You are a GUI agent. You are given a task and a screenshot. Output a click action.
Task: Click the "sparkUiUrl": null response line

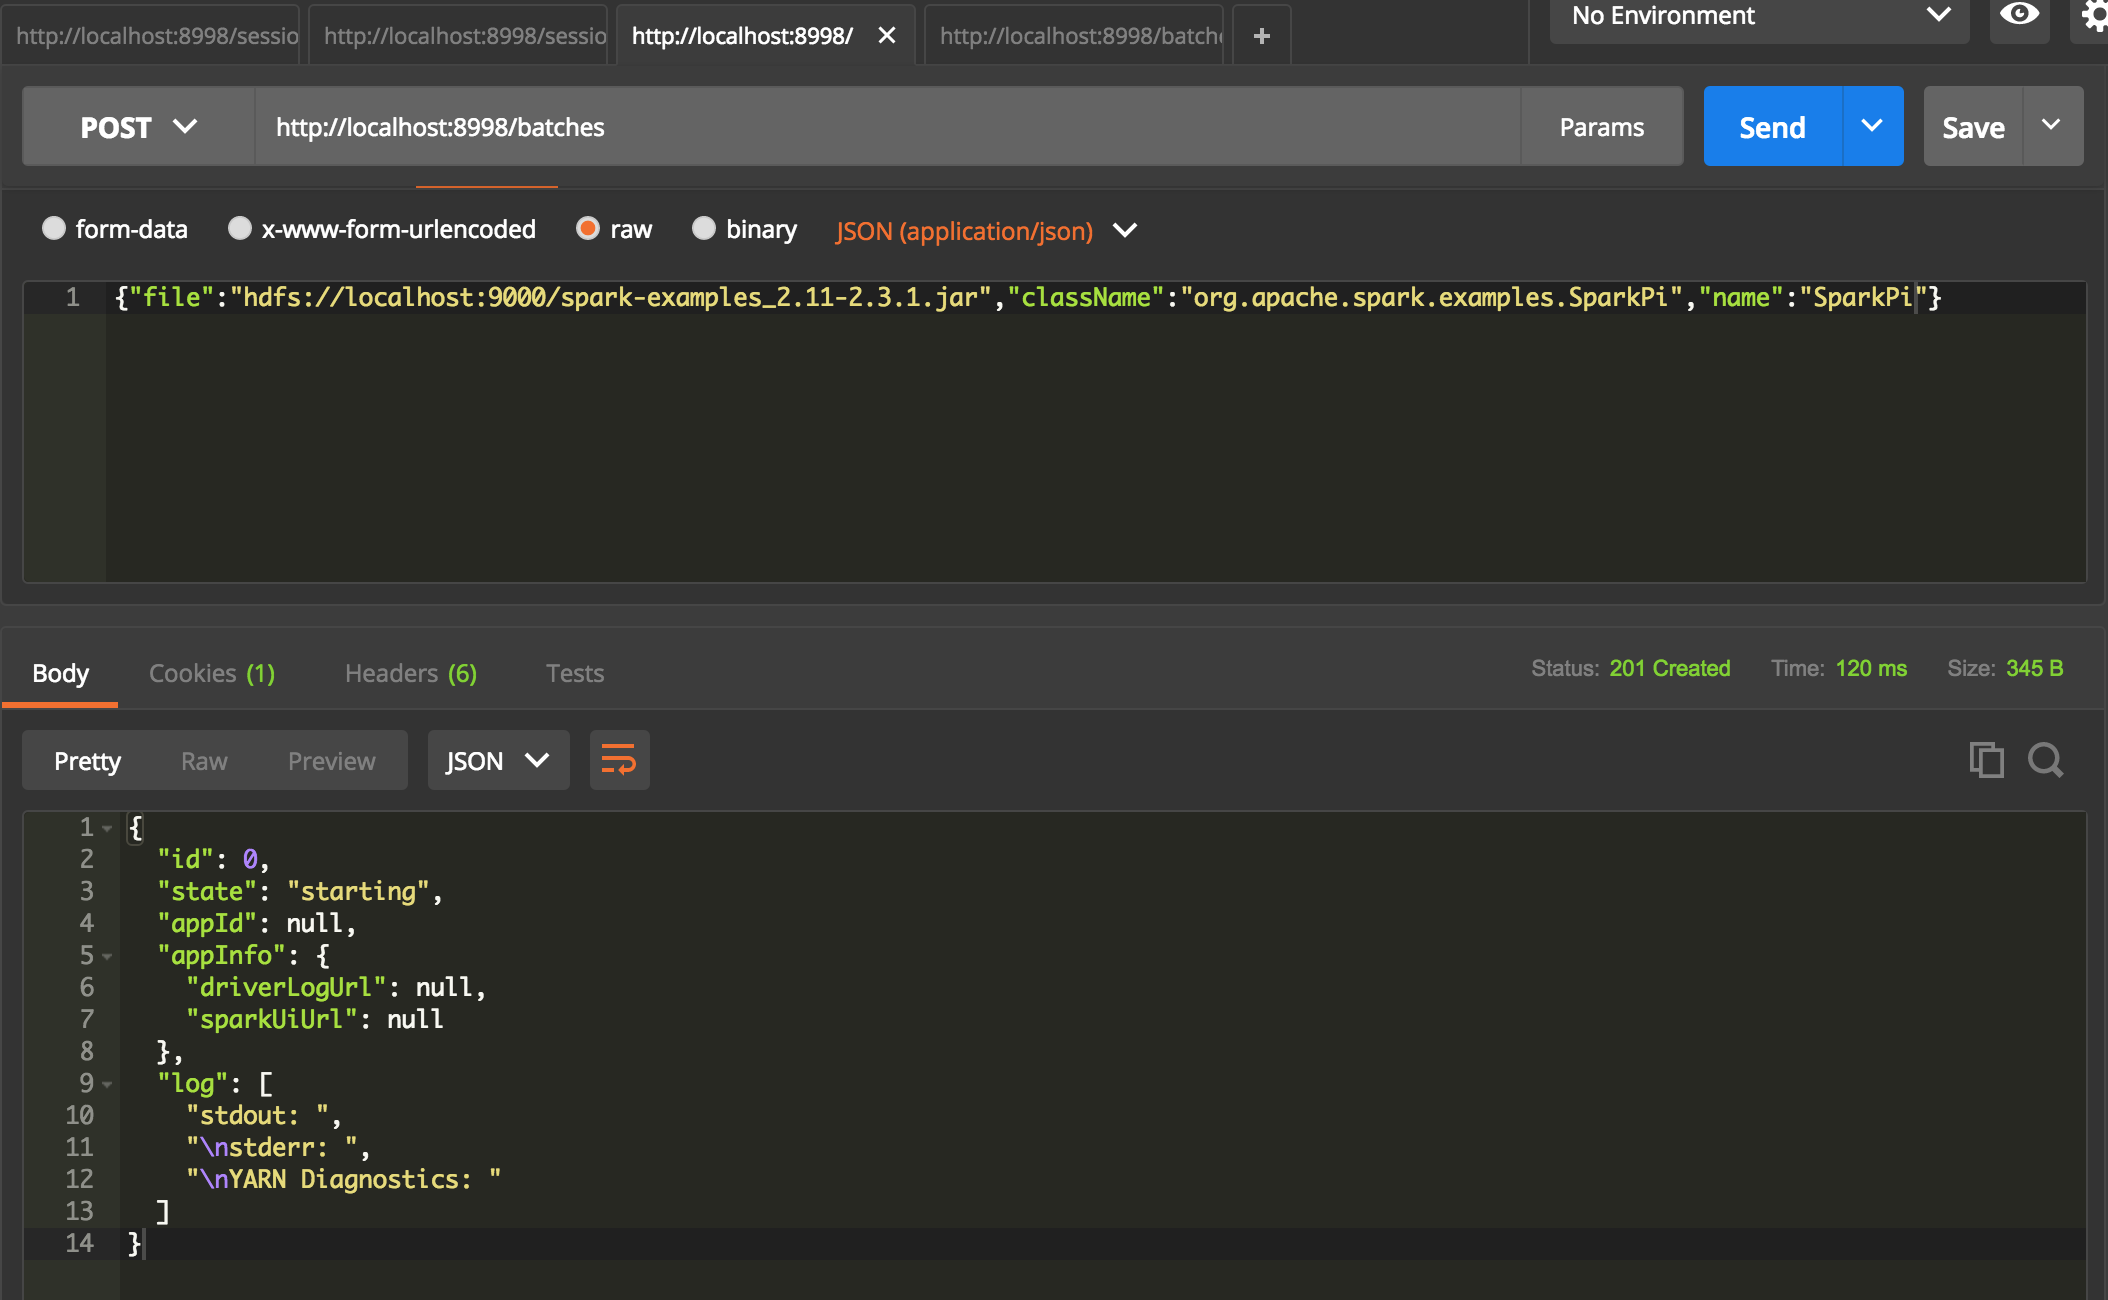pyautogui.click(x=314, y=1019)
